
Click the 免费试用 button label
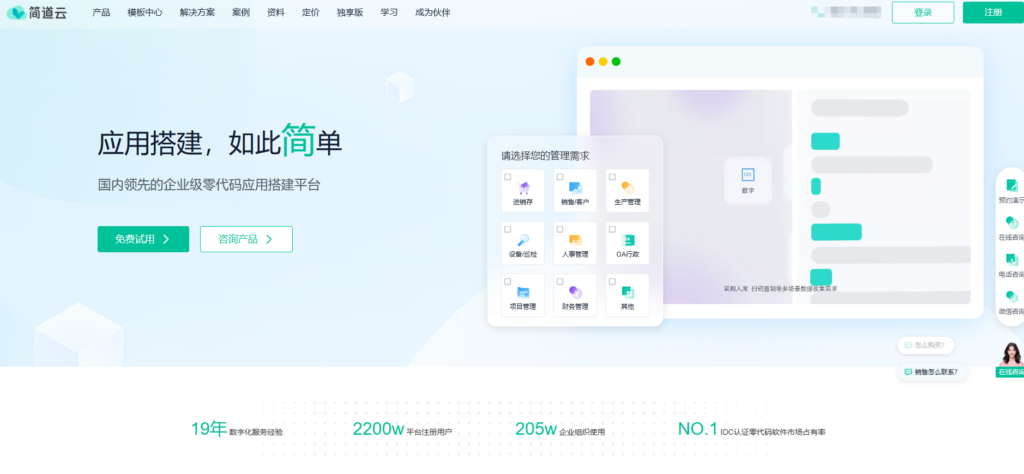(x=135, y=240)
